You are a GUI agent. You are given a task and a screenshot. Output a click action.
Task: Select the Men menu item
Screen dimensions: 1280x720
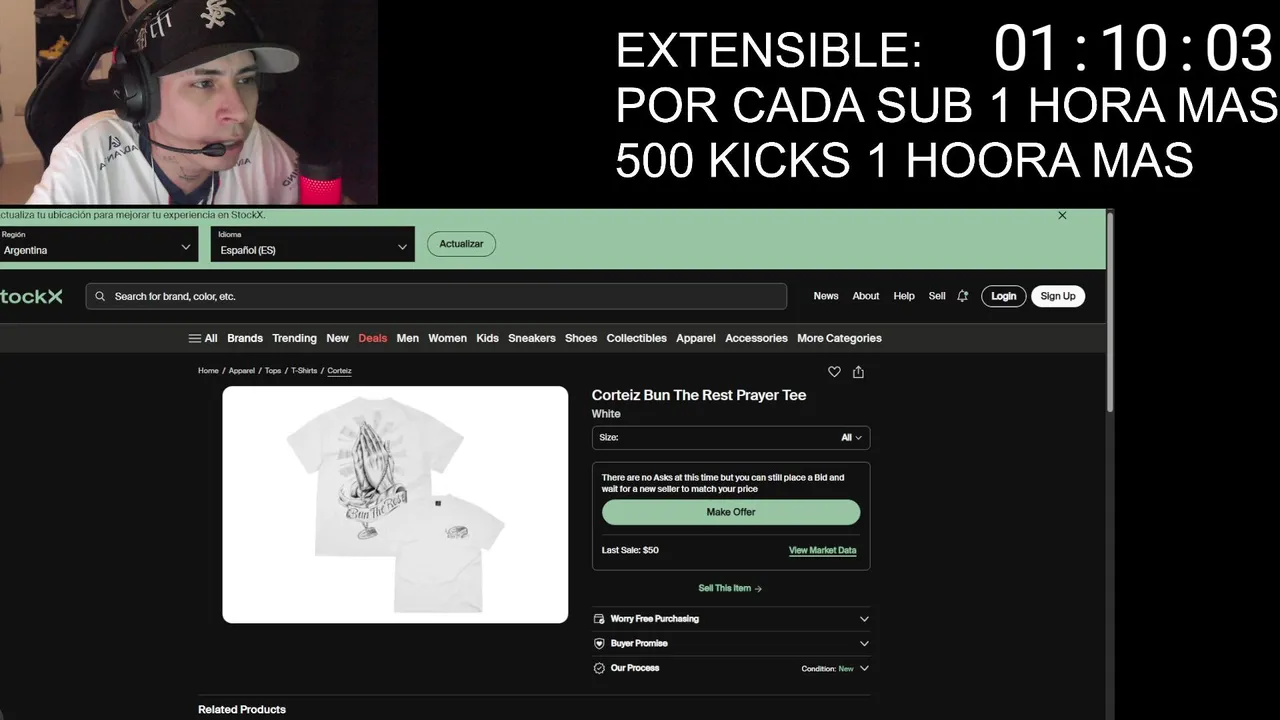click(408, 338)
